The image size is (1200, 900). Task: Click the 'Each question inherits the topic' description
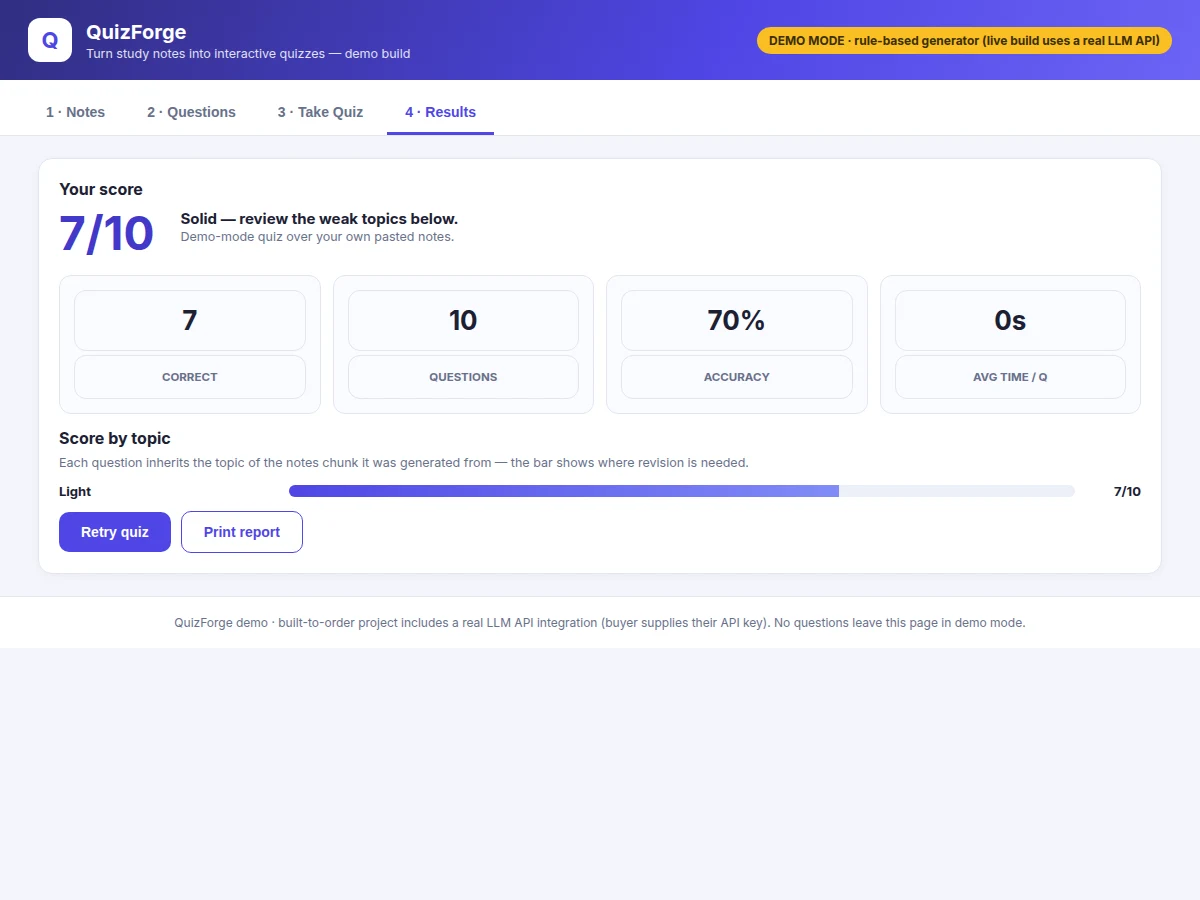[x=404, y=463]
